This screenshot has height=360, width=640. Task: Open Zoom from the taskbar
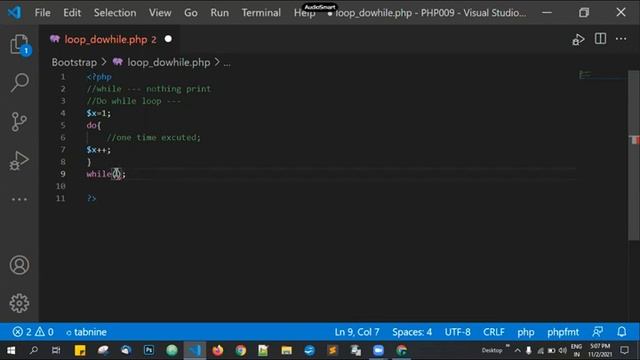[378, 350]
